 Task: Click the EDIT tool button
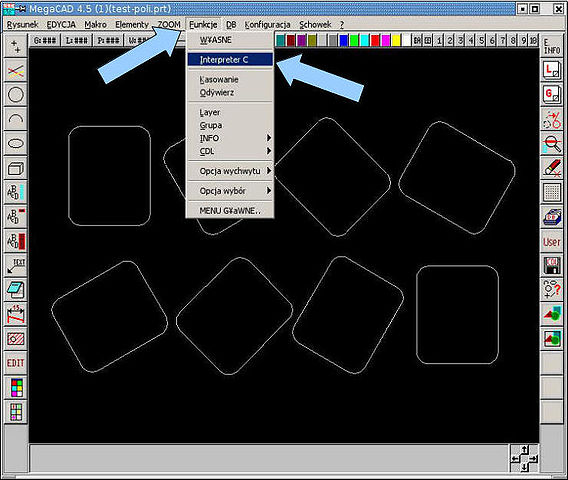coord(16,363)
